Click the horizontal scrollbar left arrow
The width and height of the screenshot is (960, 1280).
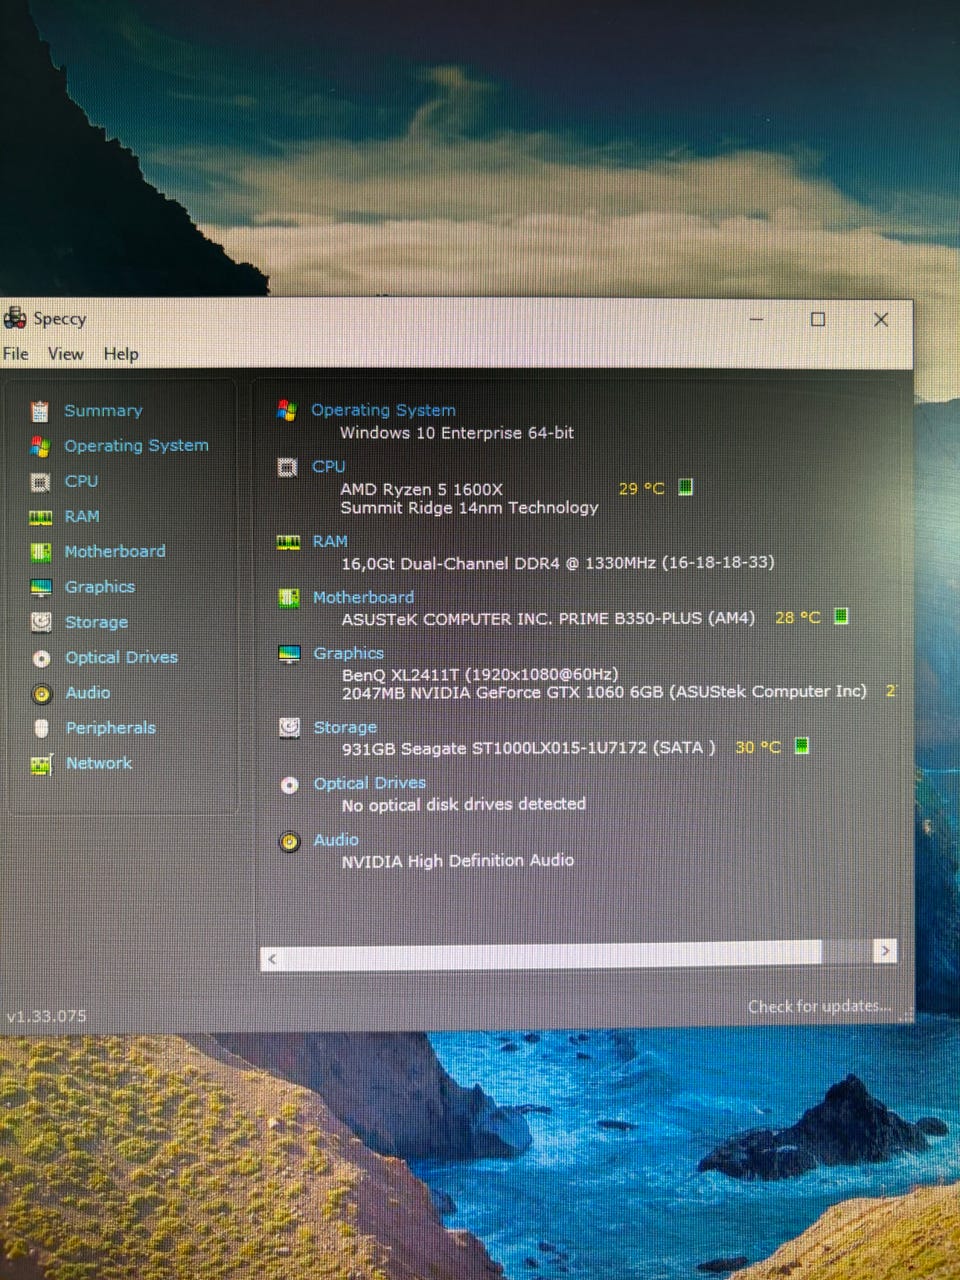click(271, 959)
